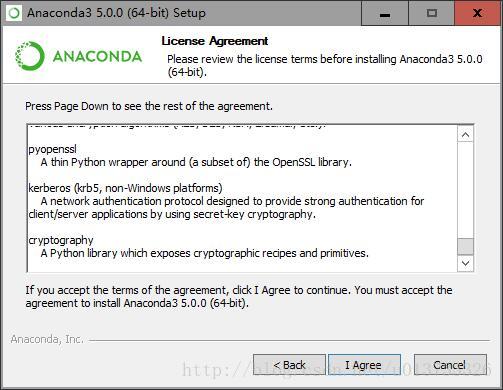Go back with the < Back button
The image size is (503, 390).
(x=289, y=365)
